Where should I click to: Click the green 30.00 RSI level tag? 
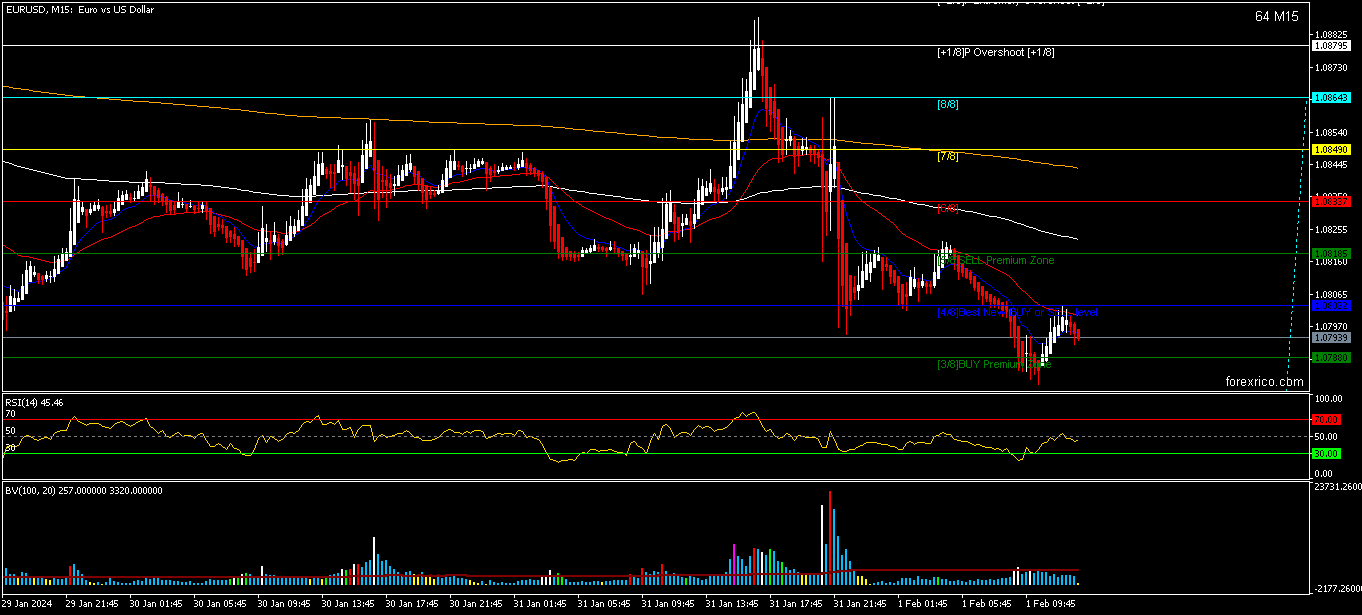(1326, 453)
